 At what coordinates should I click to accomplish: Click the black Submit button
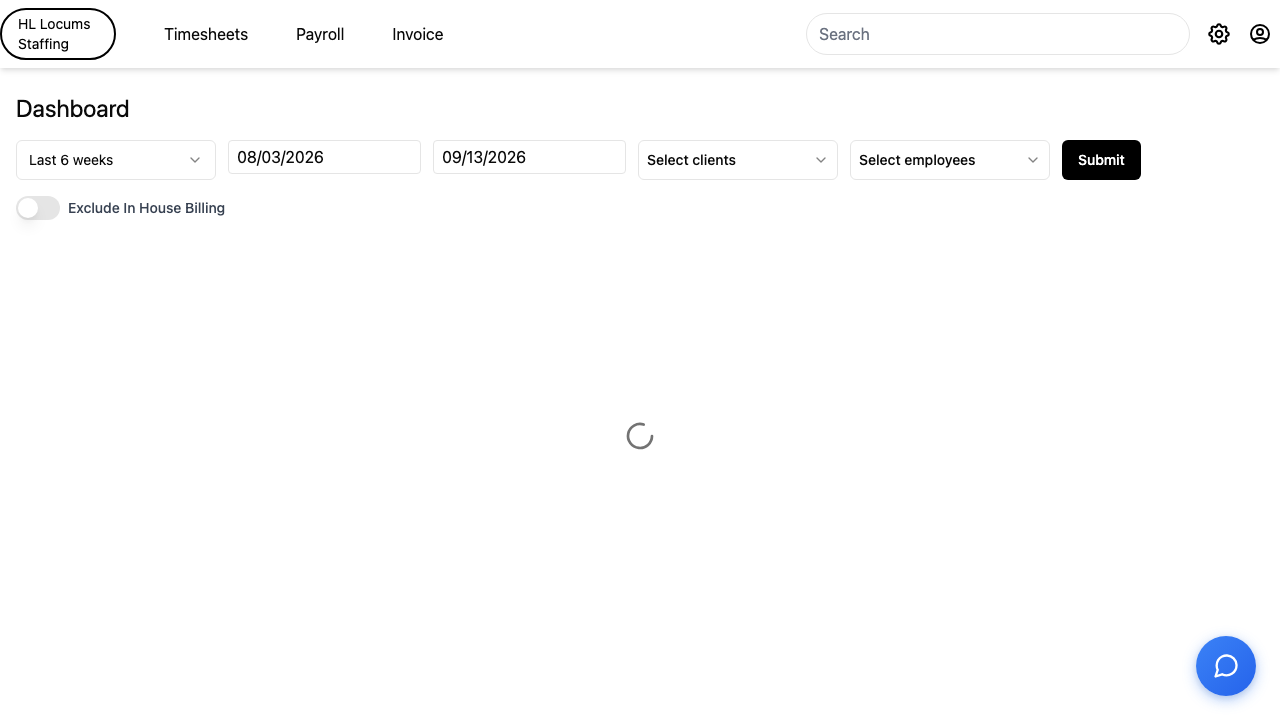(x=1101, y=160)
